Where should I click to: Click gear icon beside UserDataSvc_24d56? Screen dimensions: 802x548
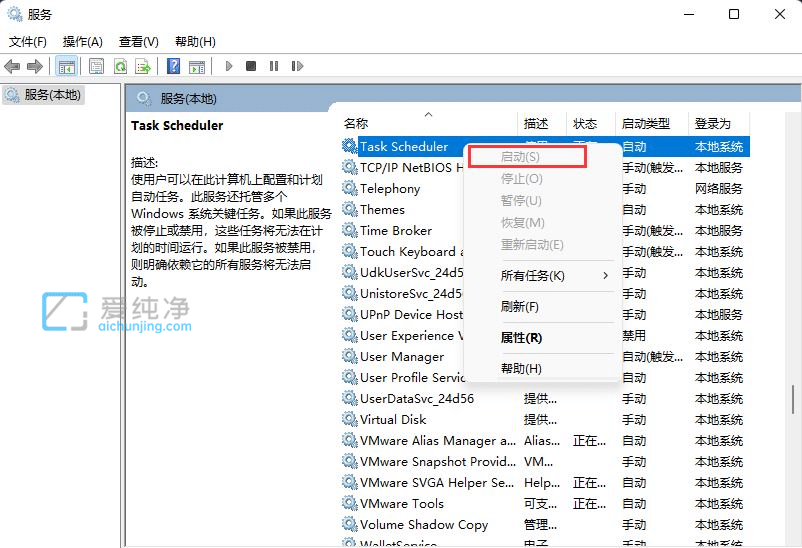click(x=350, y=398)
